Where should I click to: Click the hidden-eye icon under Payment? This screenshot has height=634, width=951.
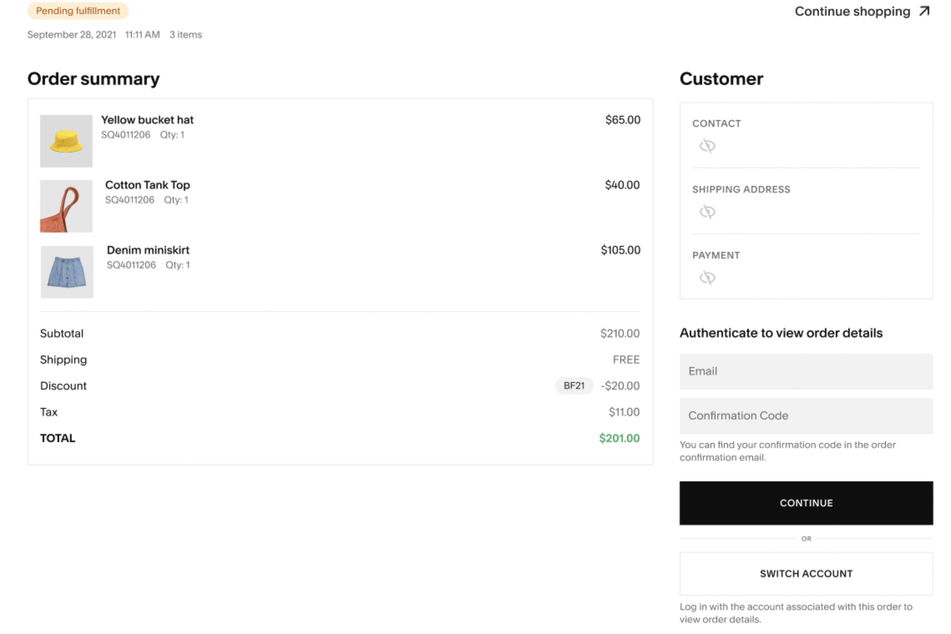[707, 278]
